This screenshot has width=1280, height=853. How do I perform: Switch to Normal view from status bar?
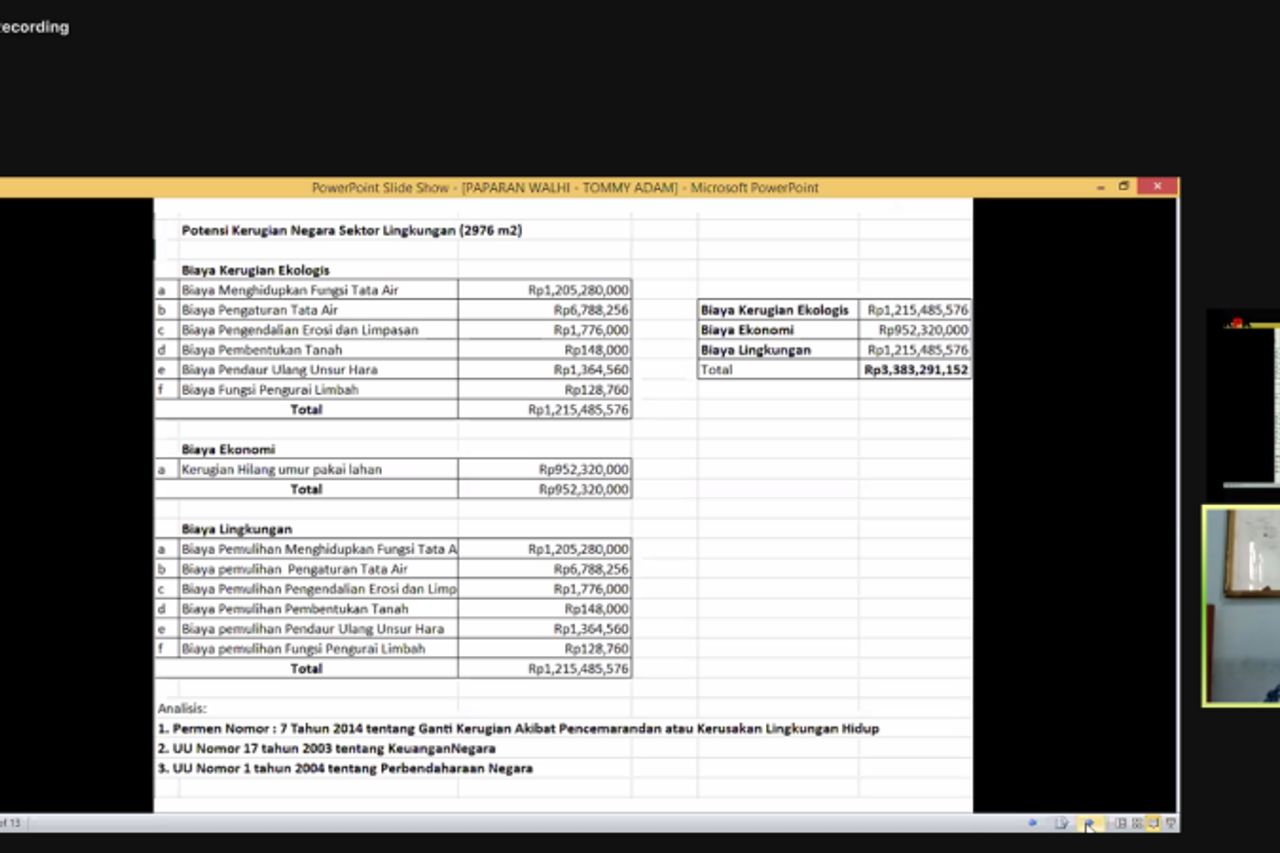tap(1120, 823)
